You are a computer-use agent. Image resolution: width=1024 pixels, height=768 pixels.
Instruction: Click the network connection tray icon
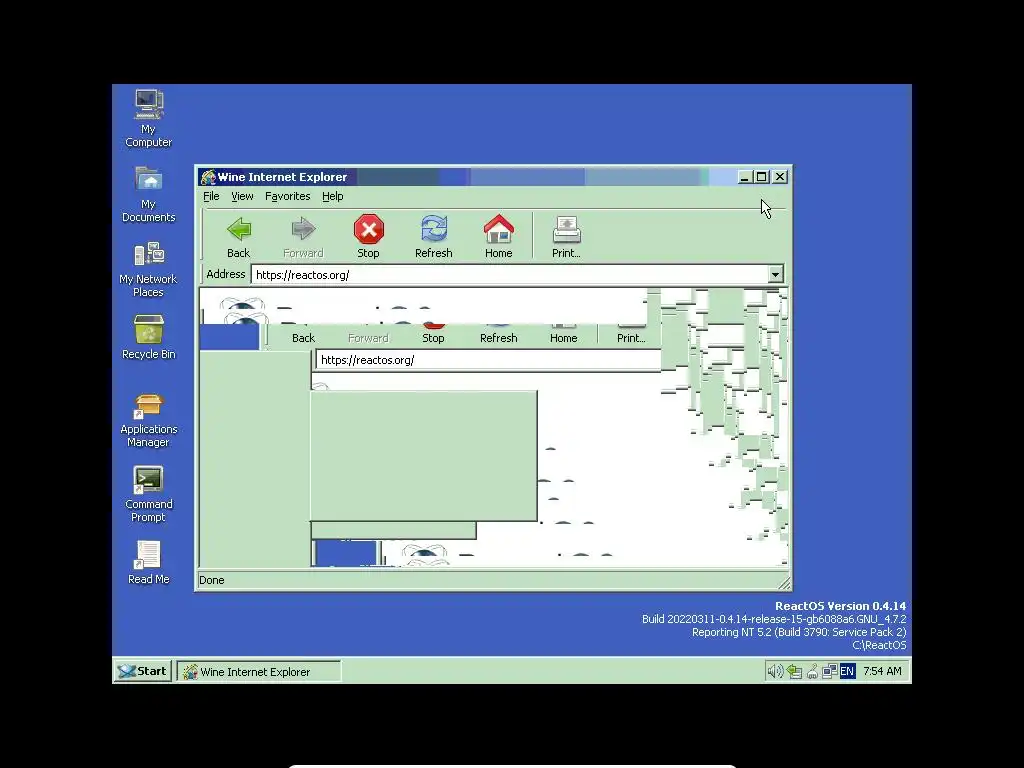click(x=829, y=671)
